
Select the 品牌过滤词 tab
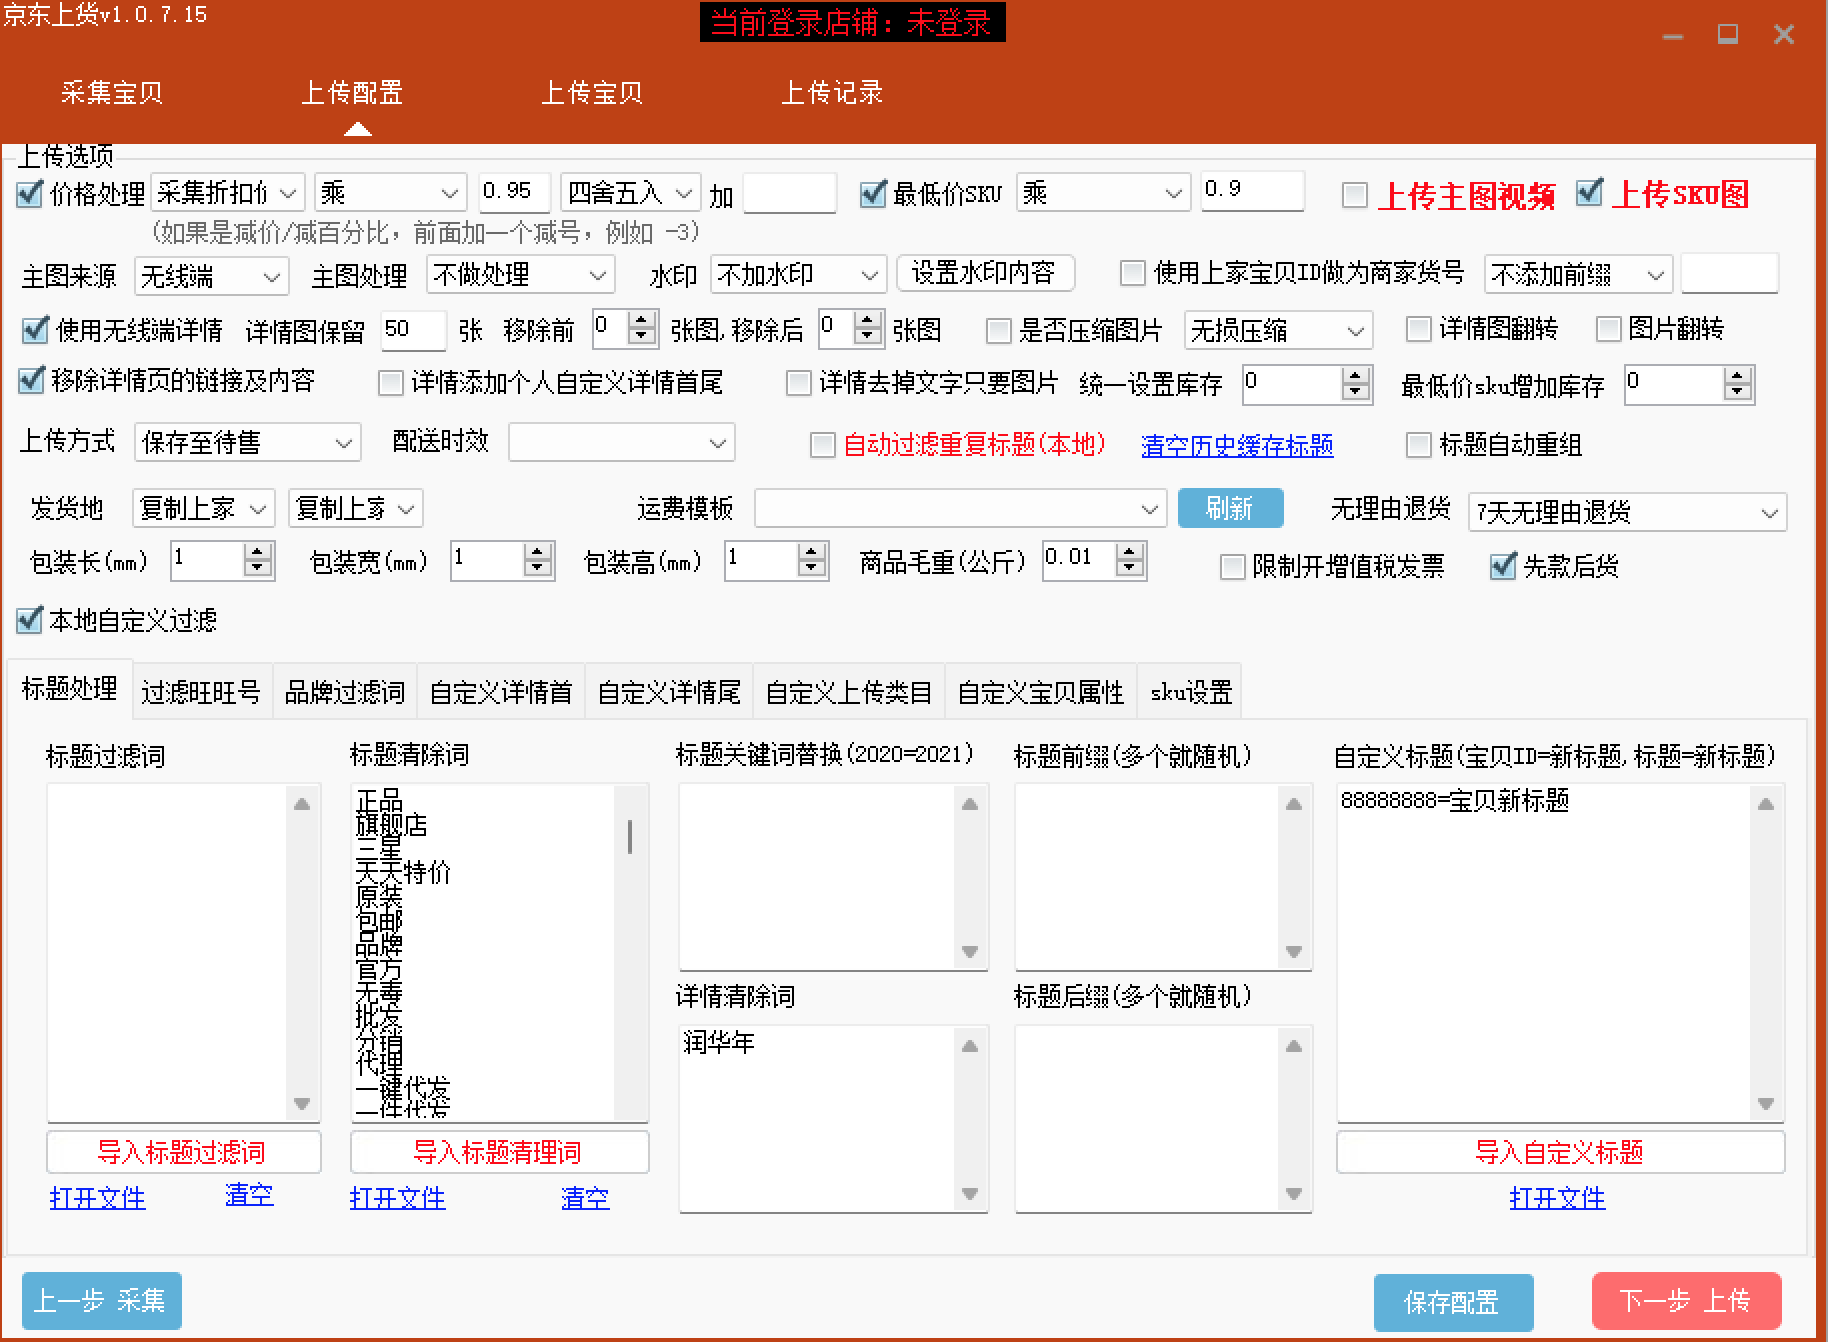(x=345, y=691)
